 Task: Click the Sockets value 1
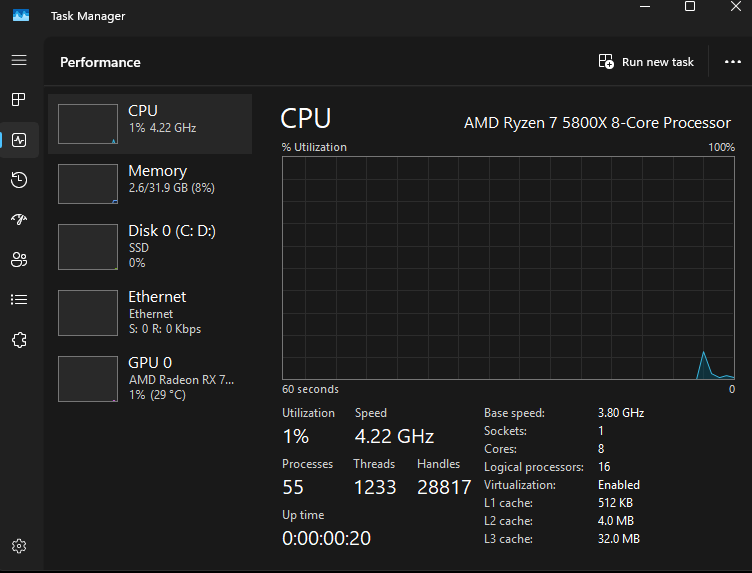click(600, 431)
